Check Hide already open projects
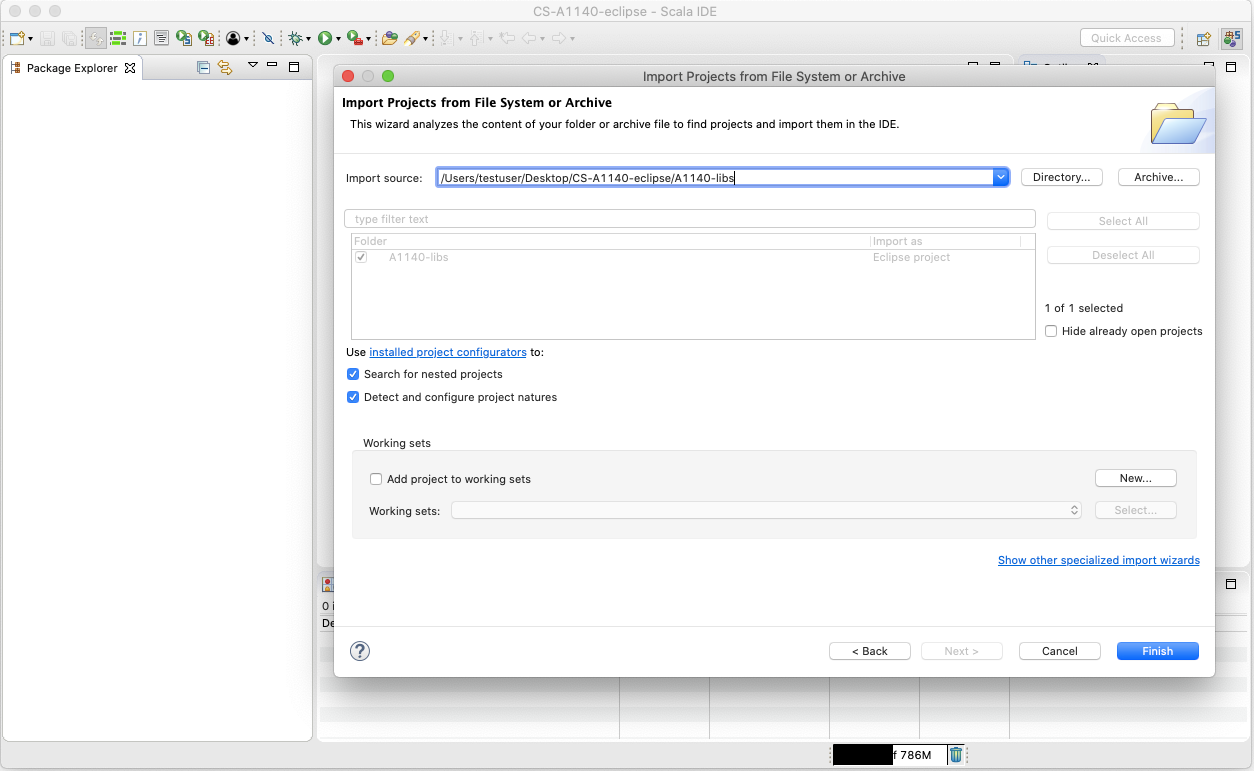This screenshot has width=1254, height=771. (1051, 331)
